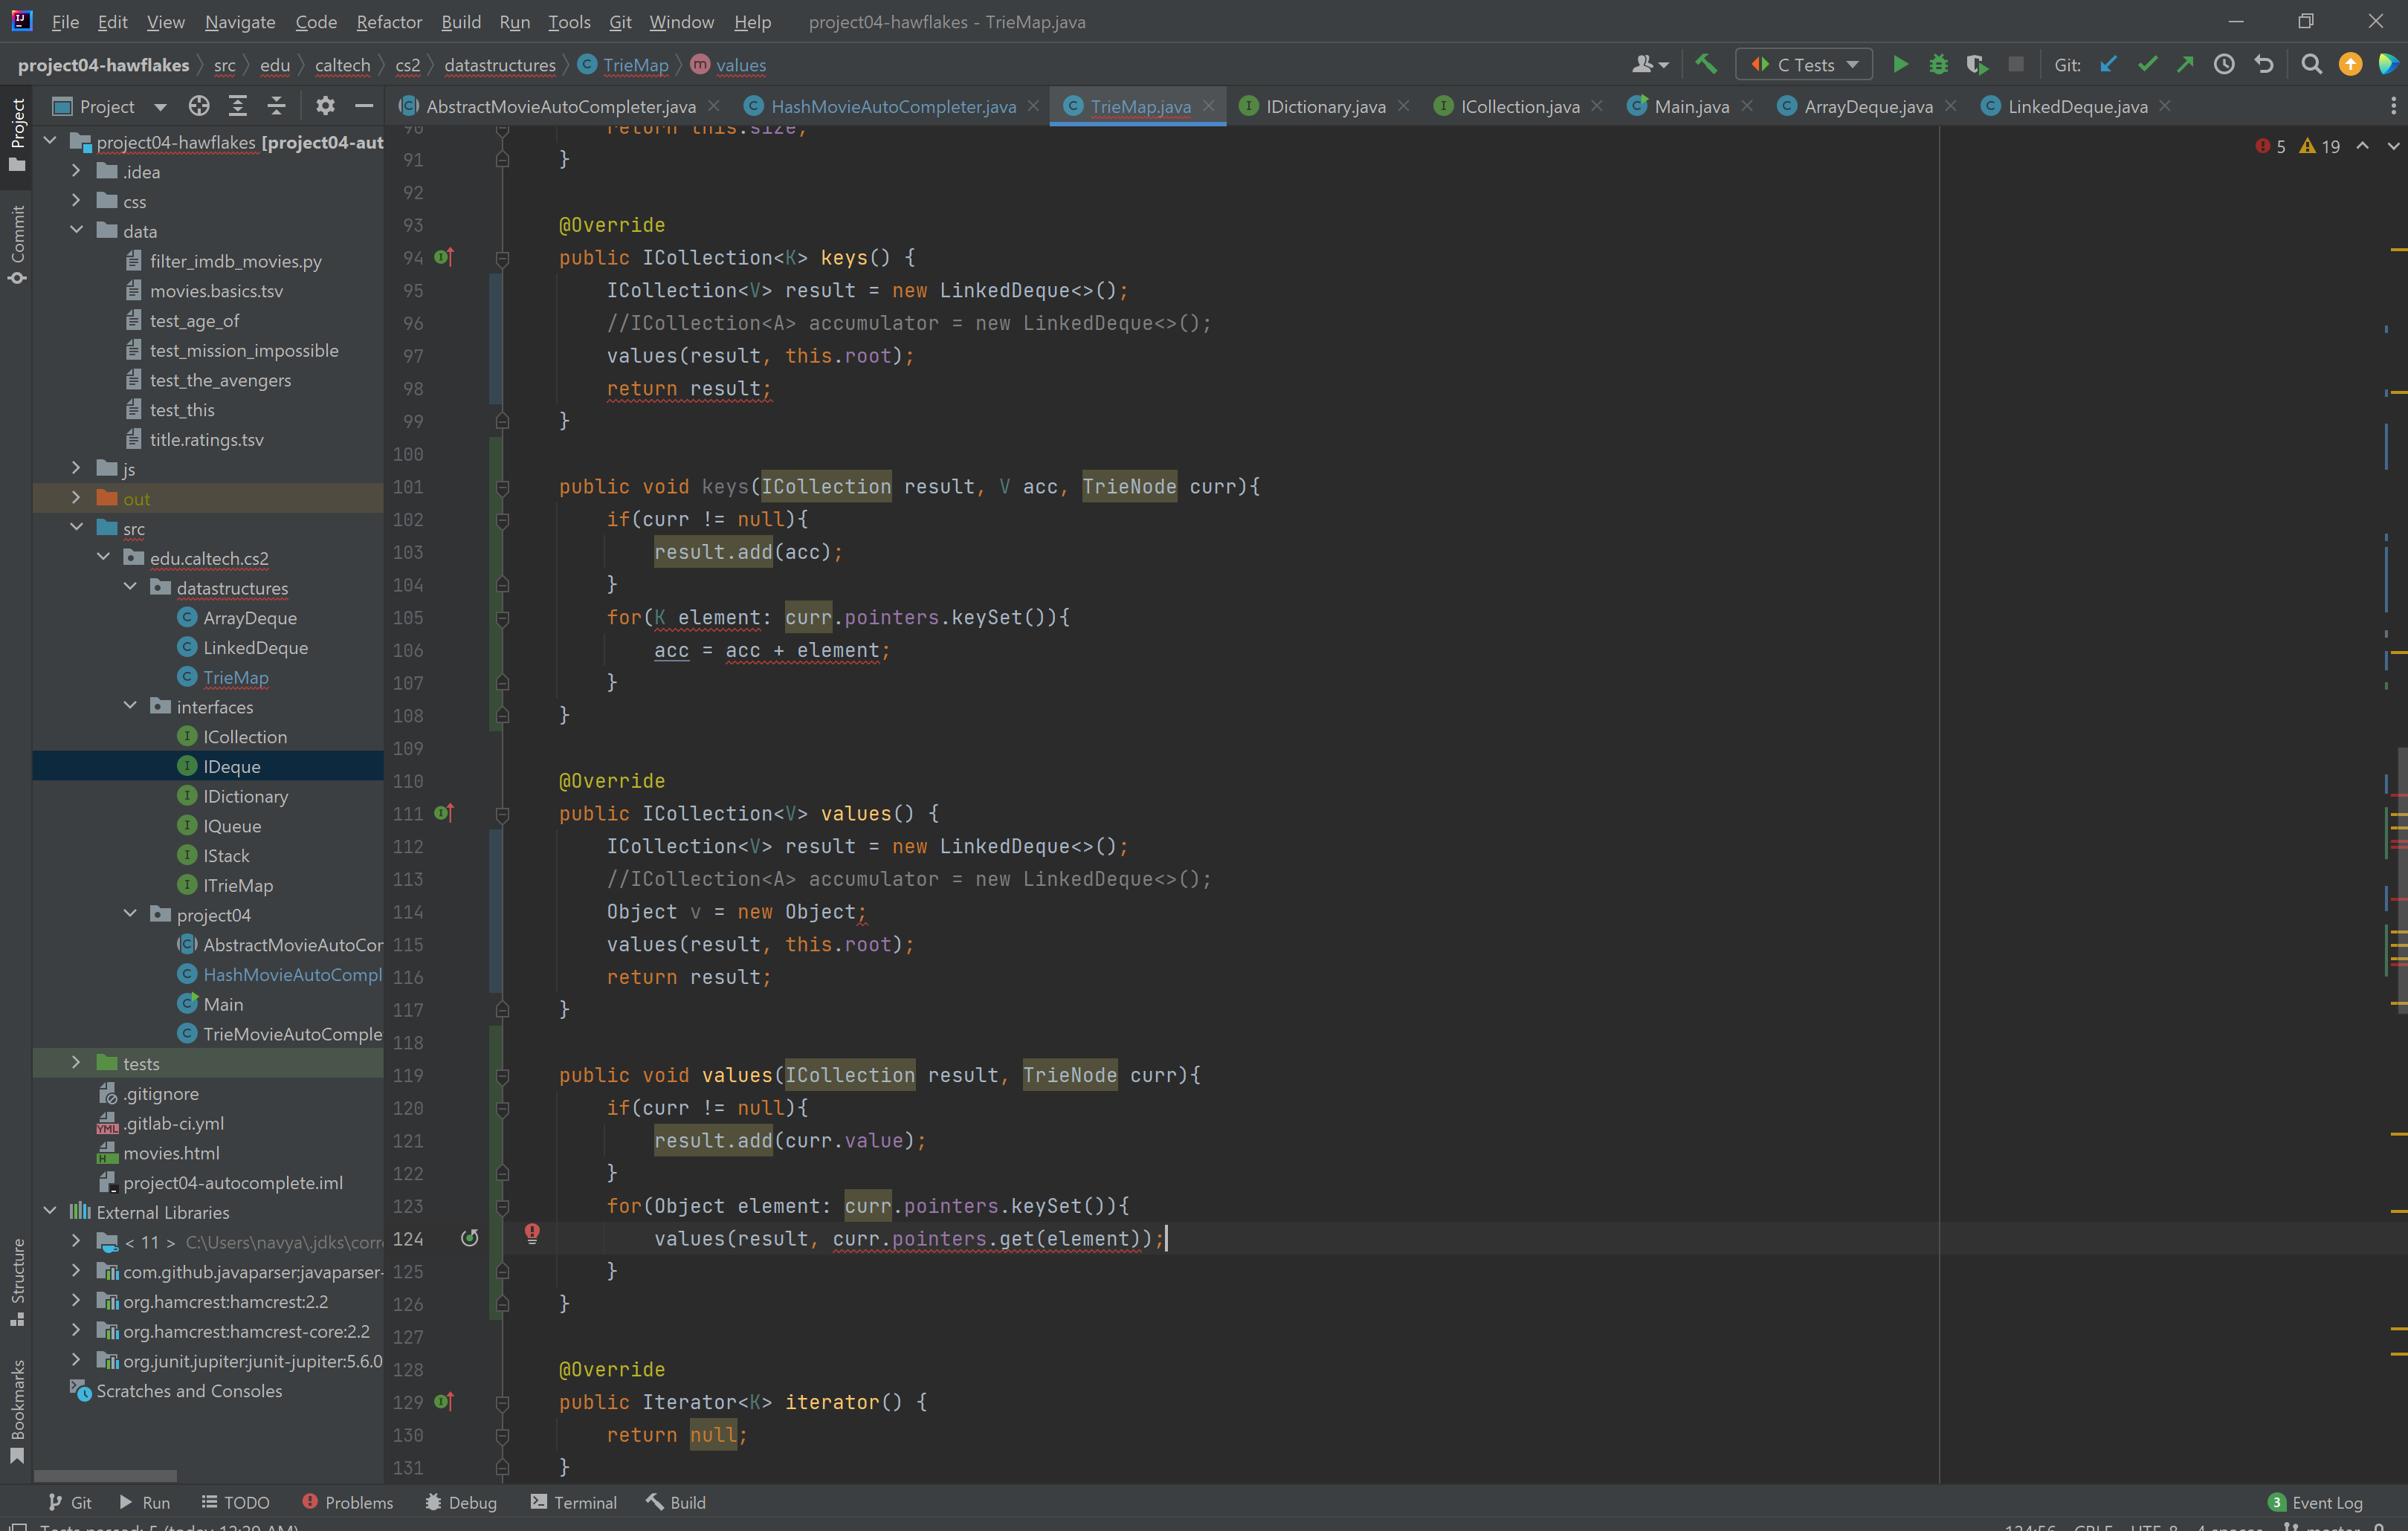
Task: Toggle fold marker for the keys method on line 101
Action: 503,487
